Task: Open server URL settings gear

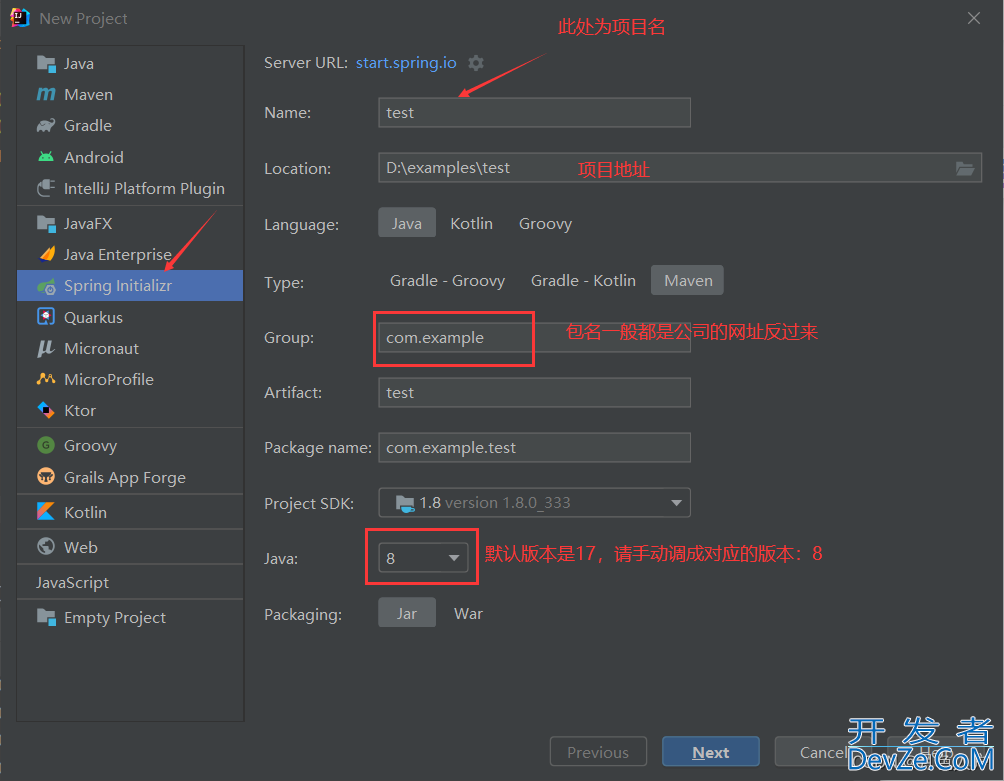Action: pos(476,63)
